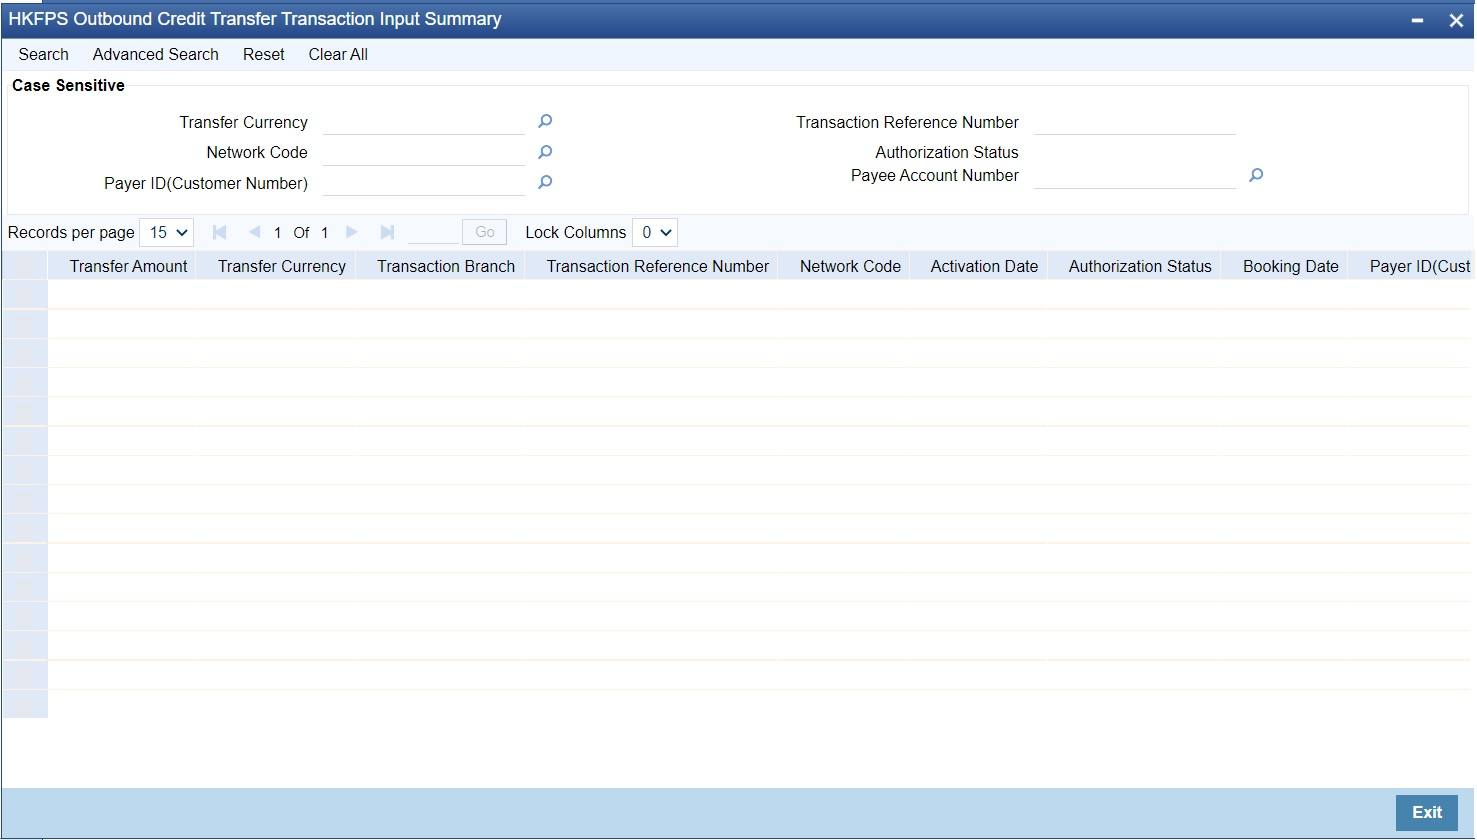This screenshot has width=1477, height=840.
Task: Go to last page of records
Action: click(x=387, y=232)
